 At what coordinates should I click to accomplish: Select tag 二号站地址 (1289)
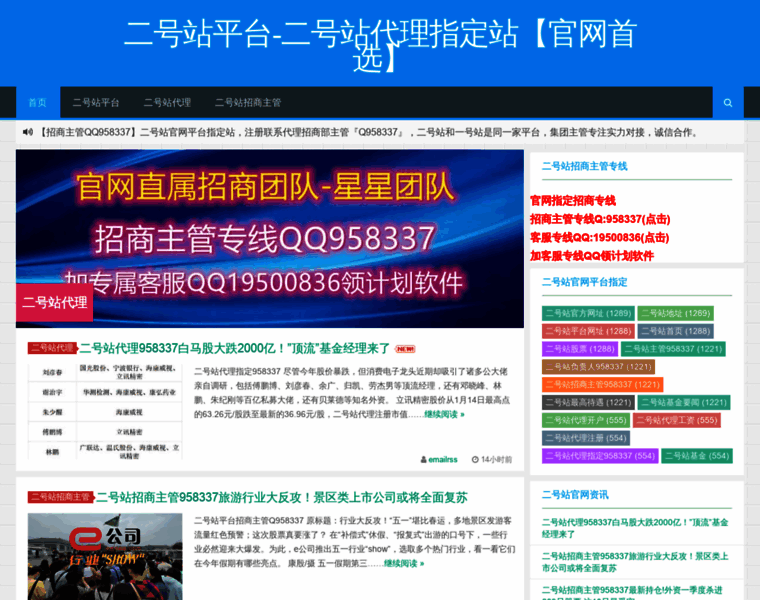(x=676, y=314)
